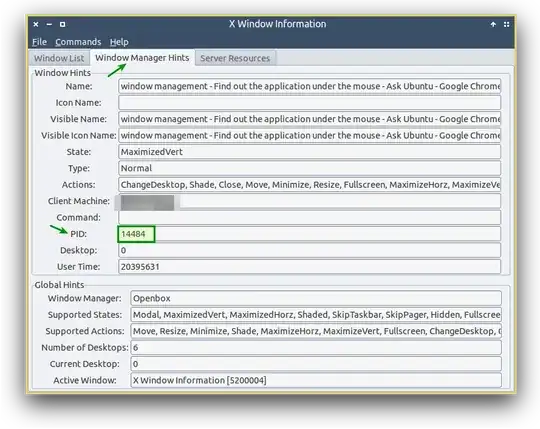Click the Window Manager field showing Openbox
The height and width of the screenshot is (429, 540).
(x=316, y=298)
